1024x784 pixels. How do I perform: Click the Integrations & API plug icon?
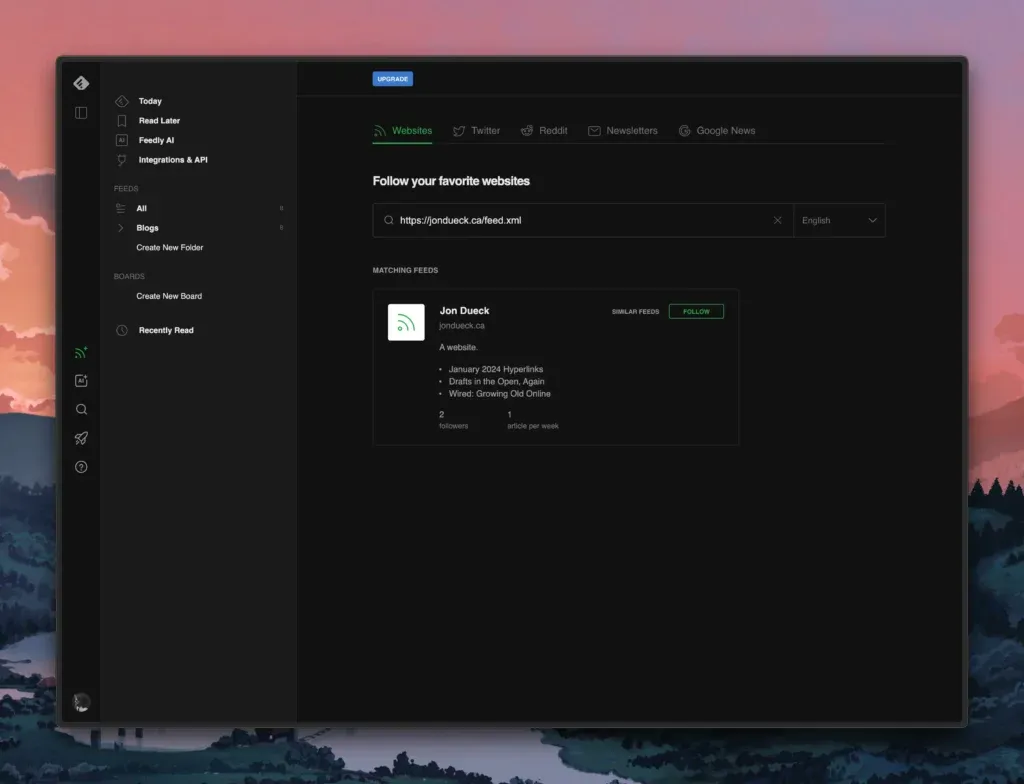[x=121, y=160]
